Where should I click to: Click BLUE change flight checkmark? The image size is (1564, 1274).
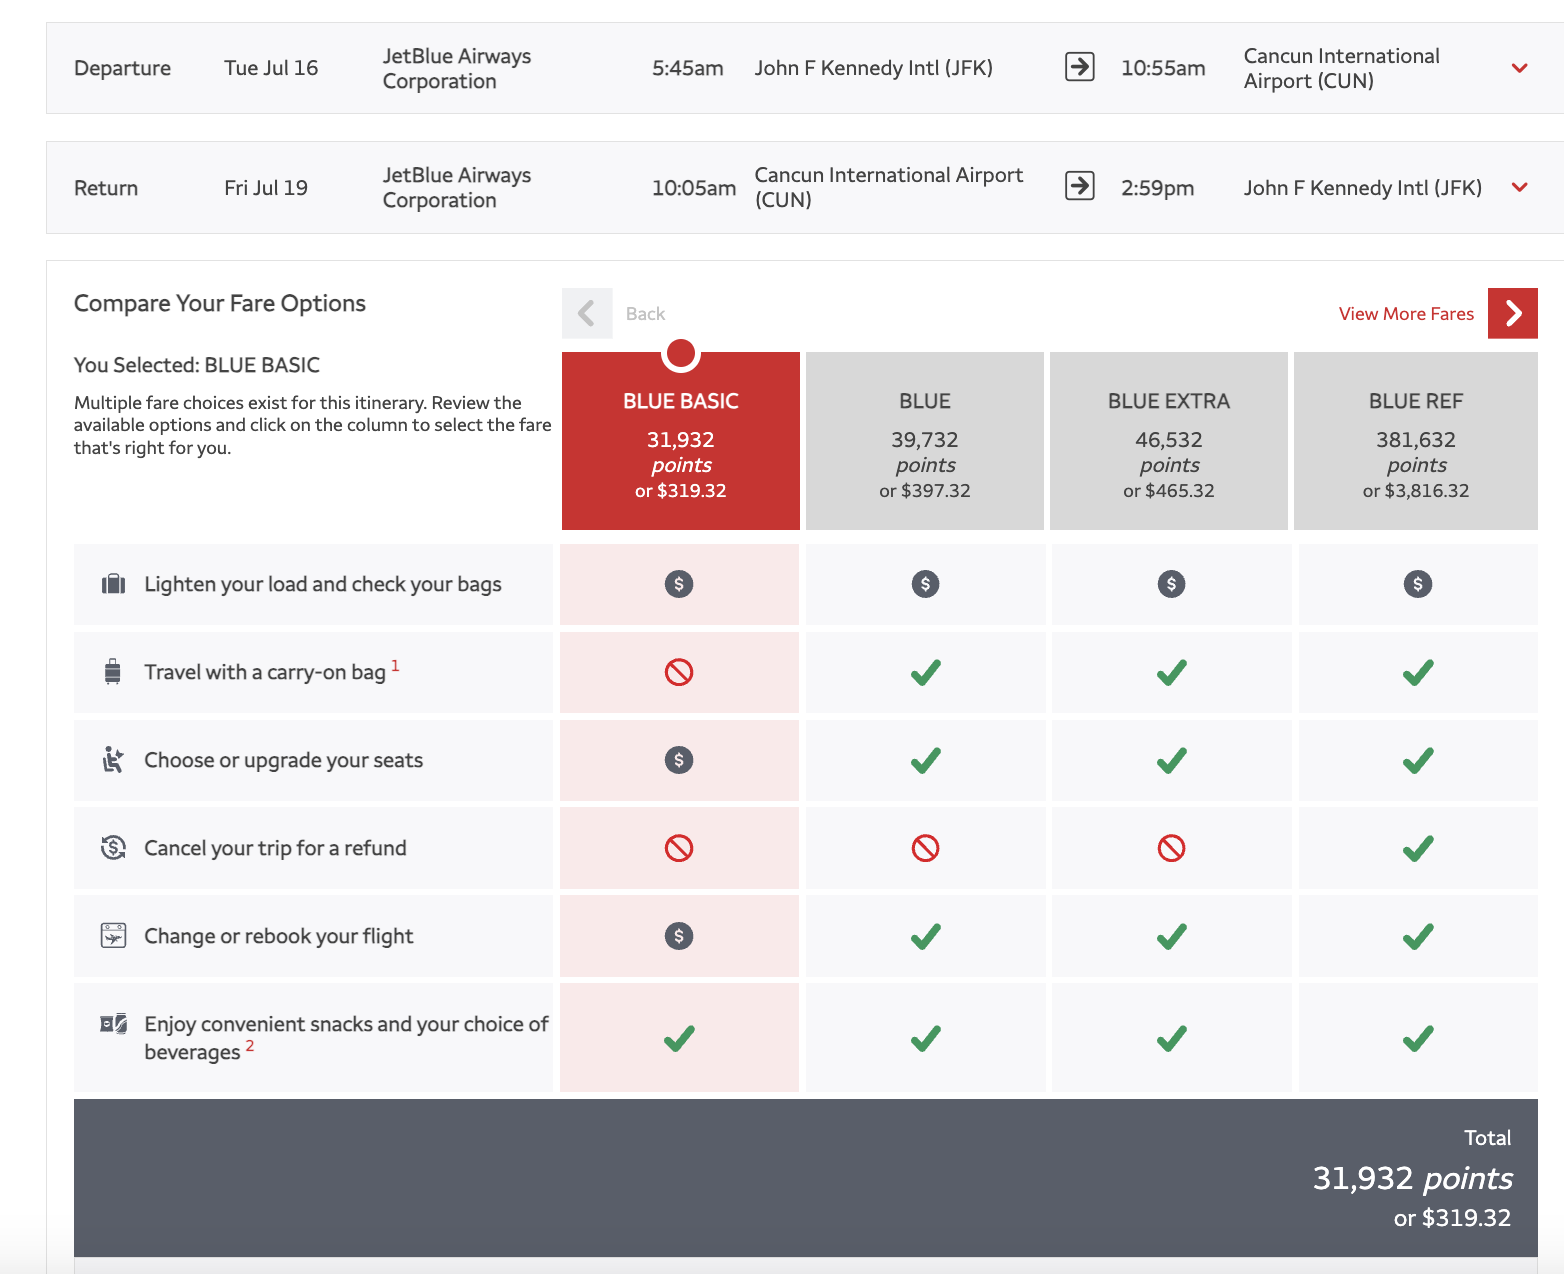[925, 936]
